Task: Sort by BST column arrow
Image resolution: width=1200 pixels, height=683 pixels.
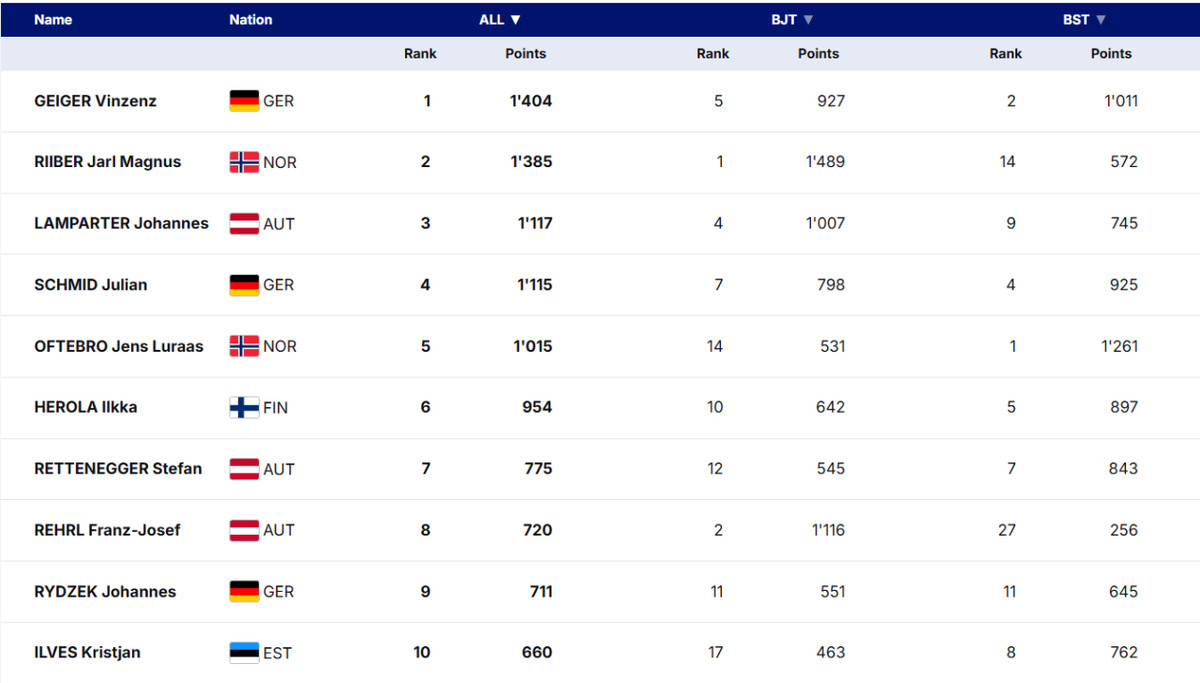Action: point(1101,20)
